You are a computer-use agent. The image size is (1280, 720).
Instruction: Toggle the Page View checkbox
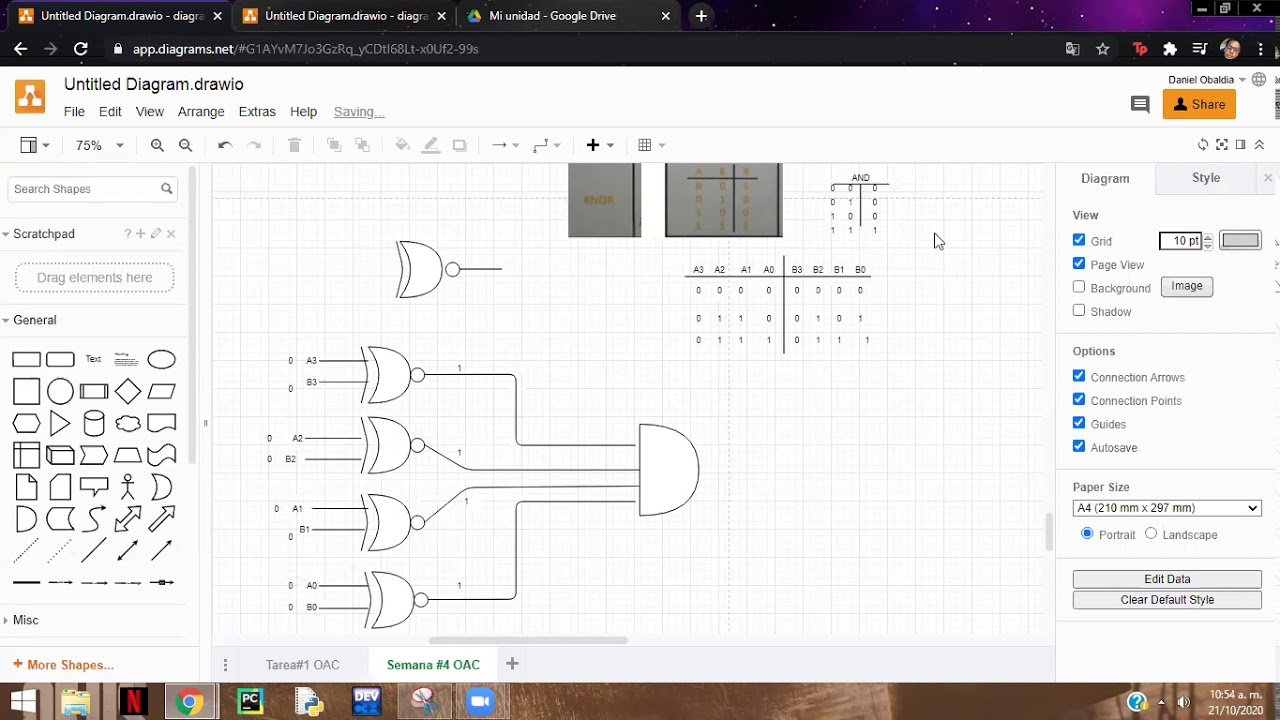tap(1079, 264)
